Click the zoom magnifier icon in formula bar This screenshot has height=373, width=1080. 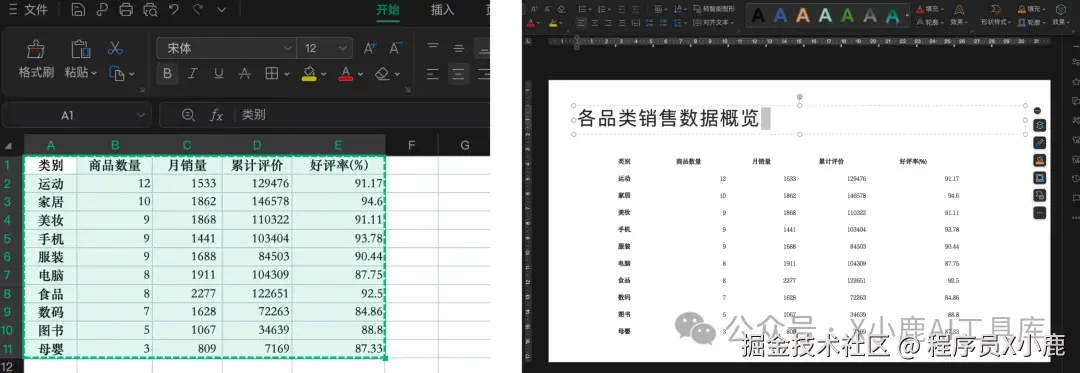pyautogui.click(x=188, y=115)
